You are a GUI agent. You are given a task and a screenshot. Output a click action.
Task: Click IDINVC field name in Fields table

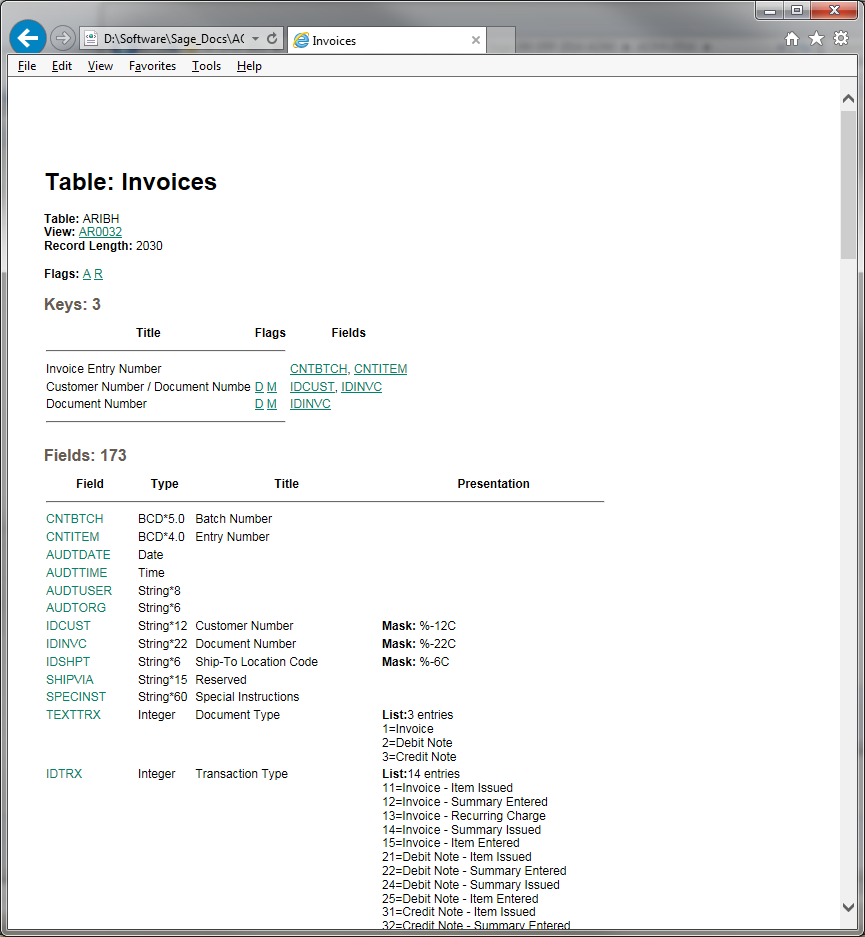click(66, 644)
